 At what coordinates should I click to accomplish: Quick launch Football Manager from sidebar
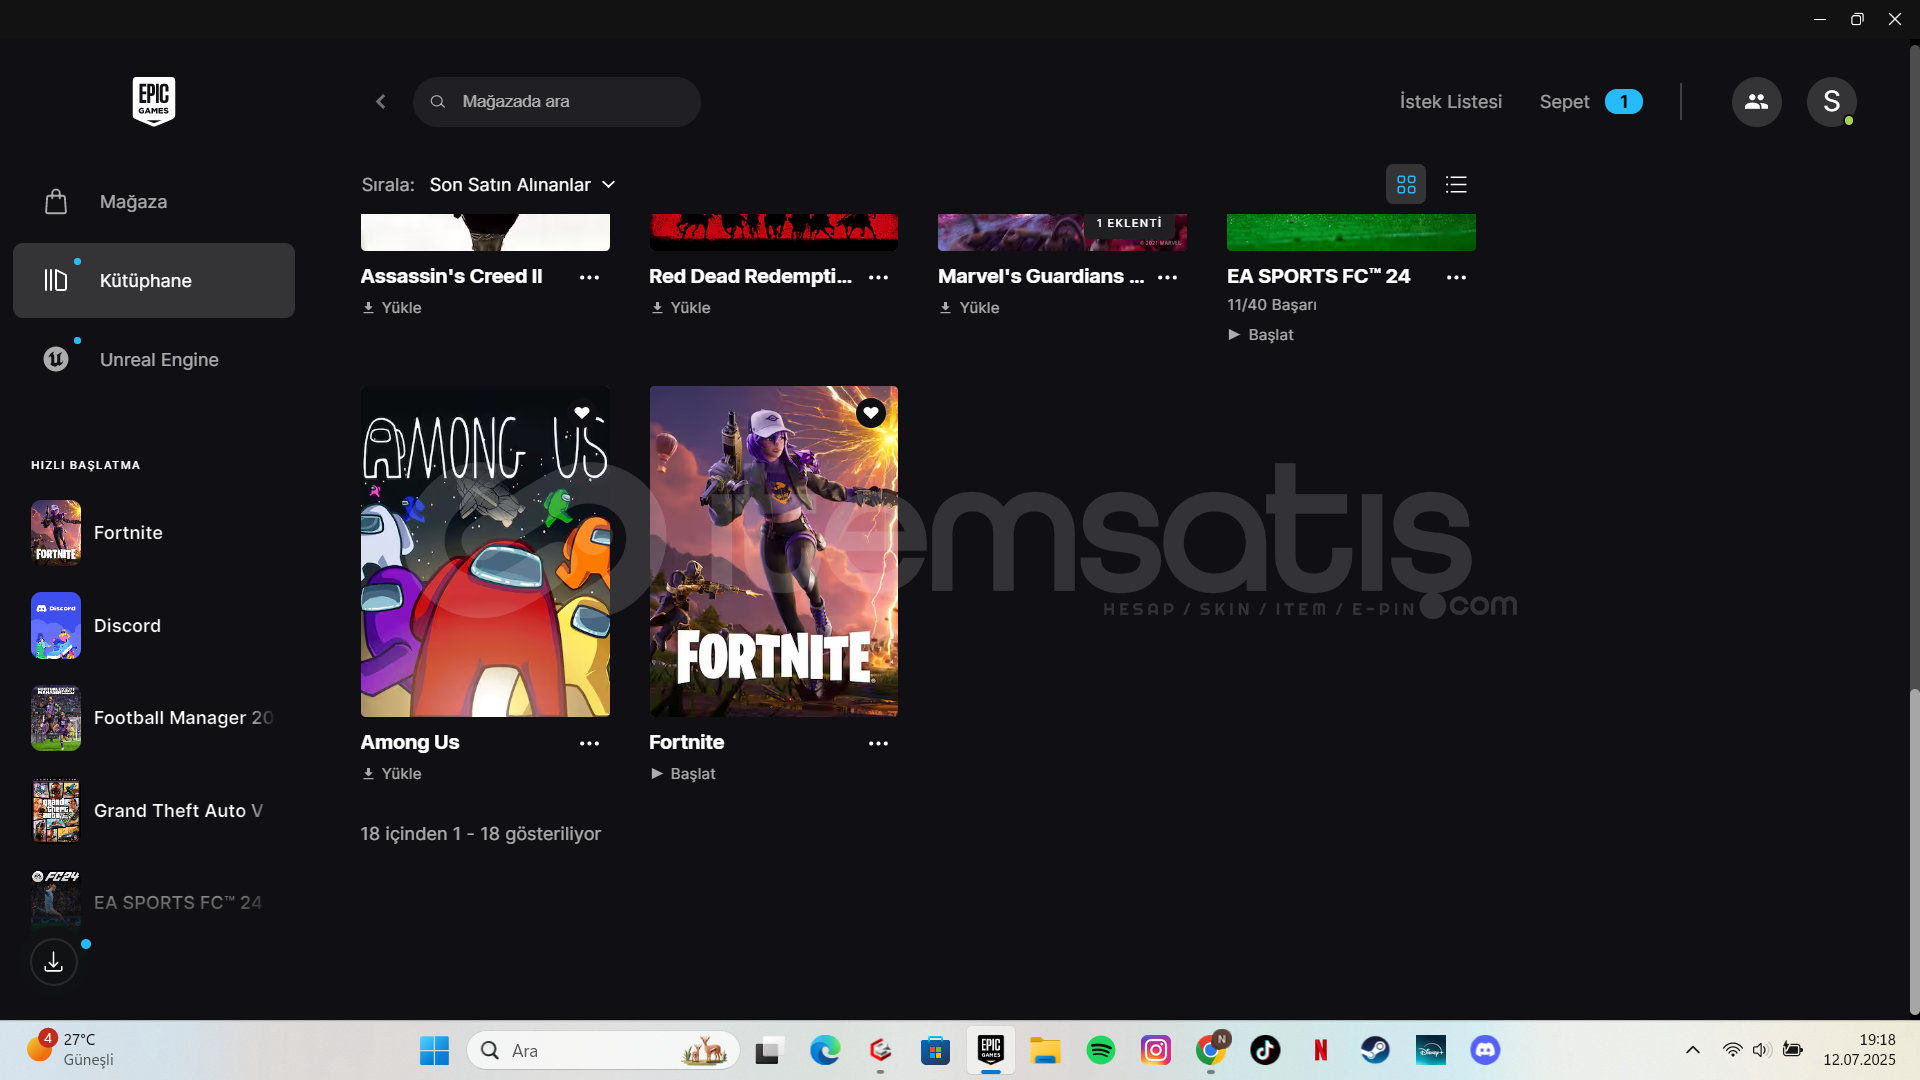tap(154, 718)
